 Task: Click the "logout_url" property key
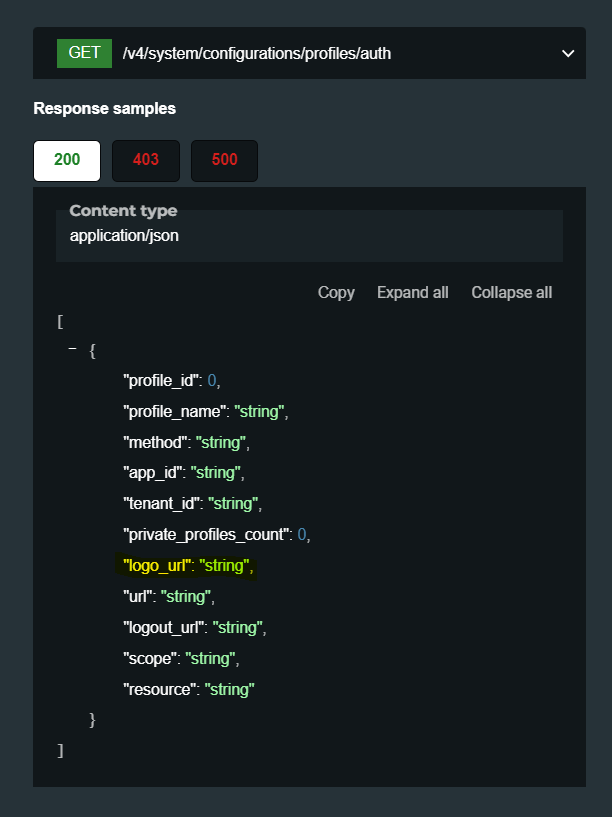point(166,628)
